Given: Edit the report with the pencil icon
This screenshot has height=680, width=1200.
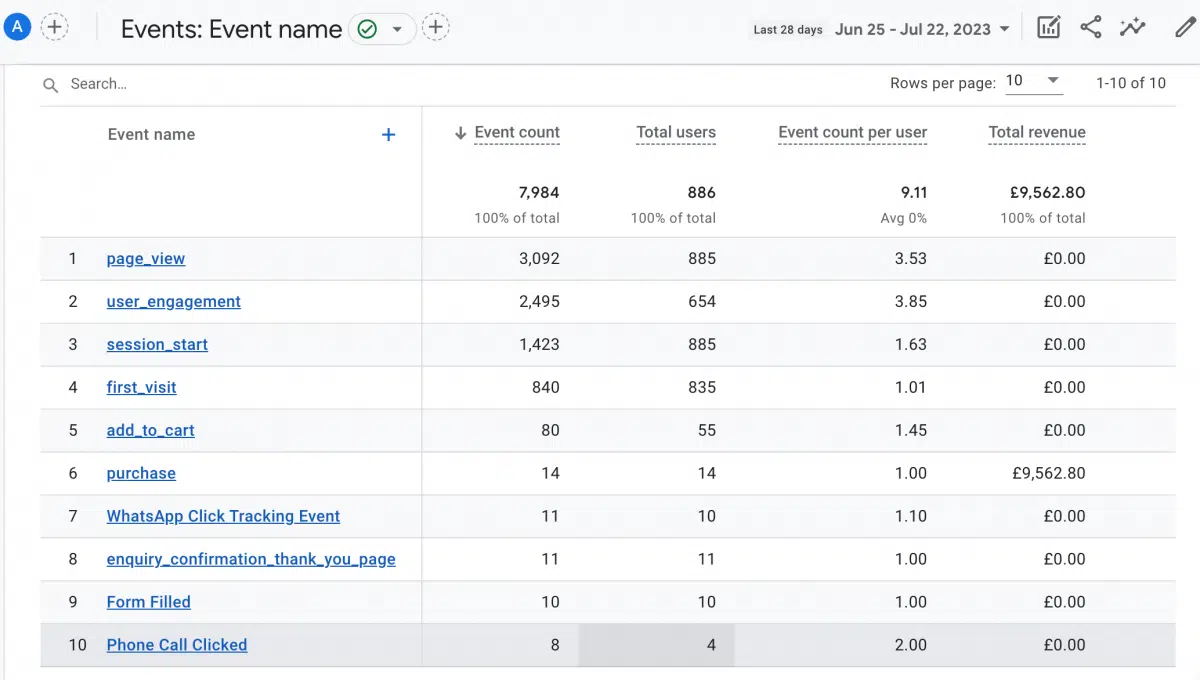Looking at the screenshot, I should tap(1184, 28).
